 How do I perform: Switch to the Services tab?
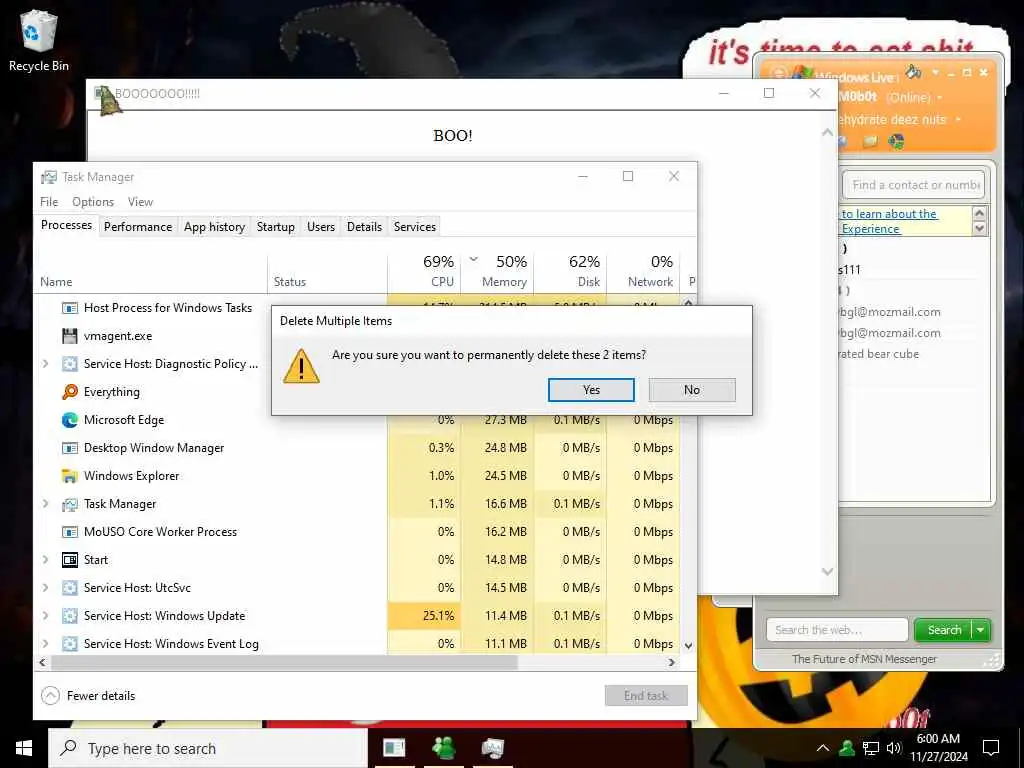[415, 227]
